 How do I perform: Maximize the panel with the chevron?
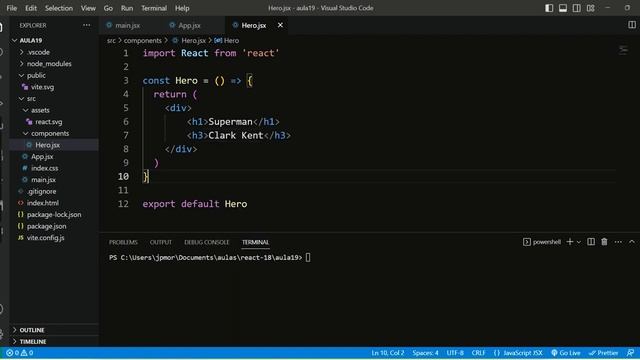632,242
